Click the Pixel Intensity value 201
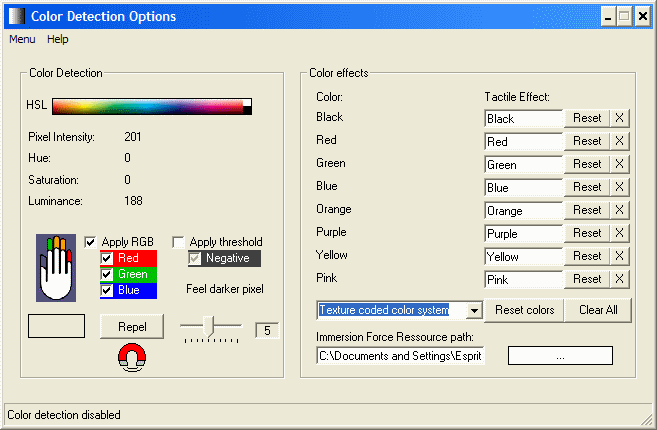The width and height of the screenshot is (657, 430). 133,137
